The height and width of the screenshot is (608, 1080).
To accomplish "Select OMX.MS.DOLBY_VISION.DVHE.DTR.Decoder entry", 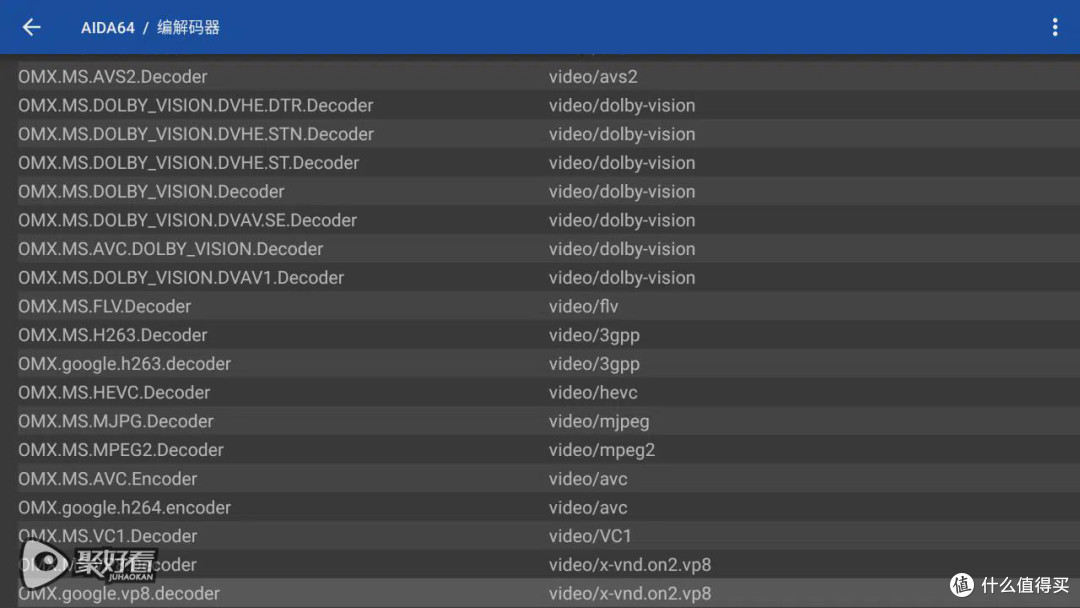I will click(x=196, y=106).
